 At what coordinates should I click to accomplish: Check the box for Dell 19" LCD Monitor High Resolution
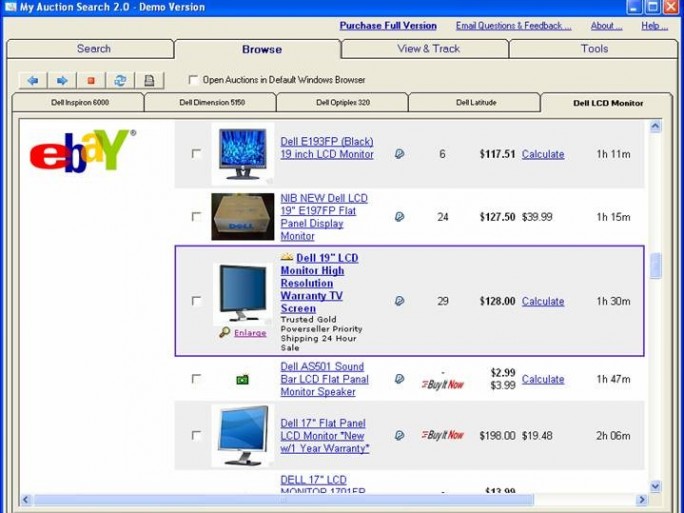click(x=196, y=301)
